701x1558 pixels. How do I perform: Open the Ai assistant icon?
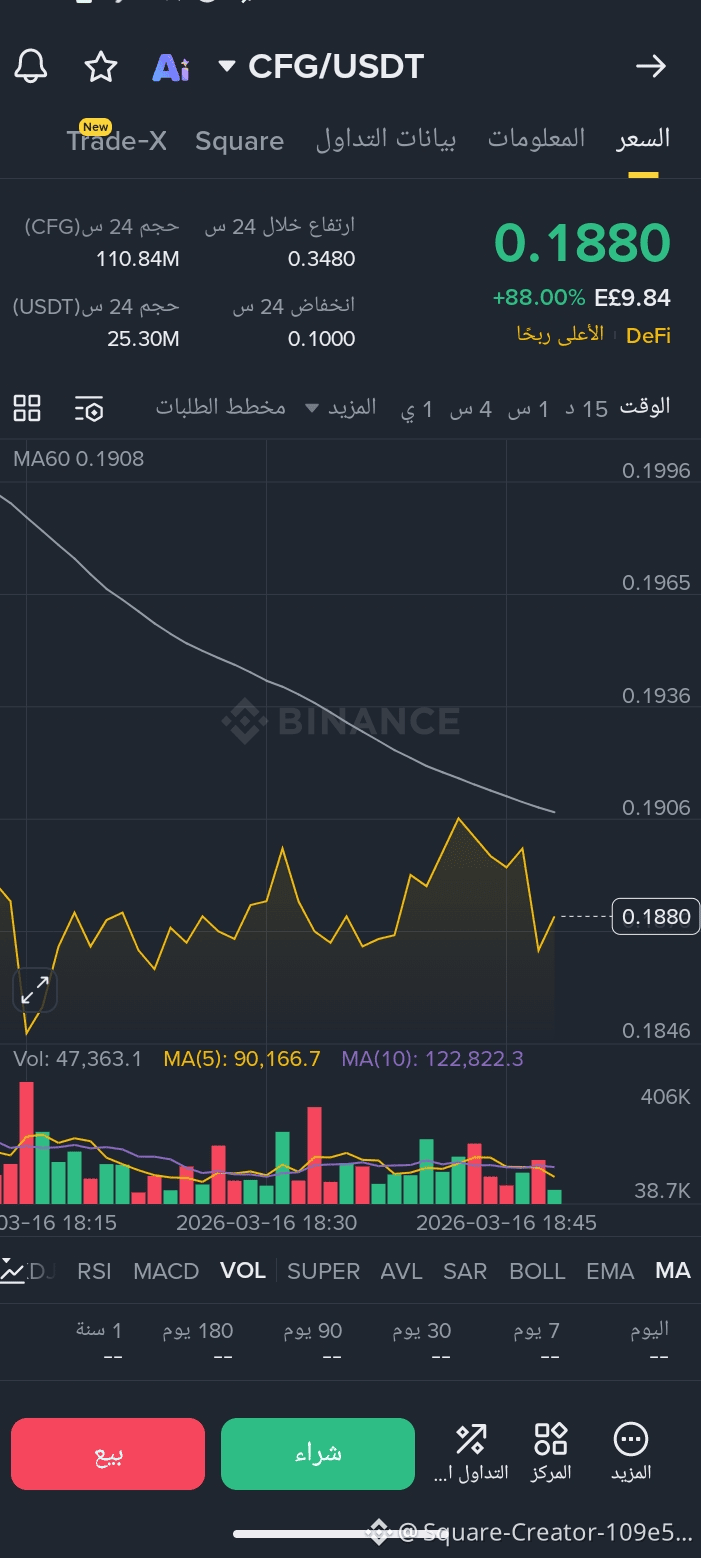coord(171,67)
